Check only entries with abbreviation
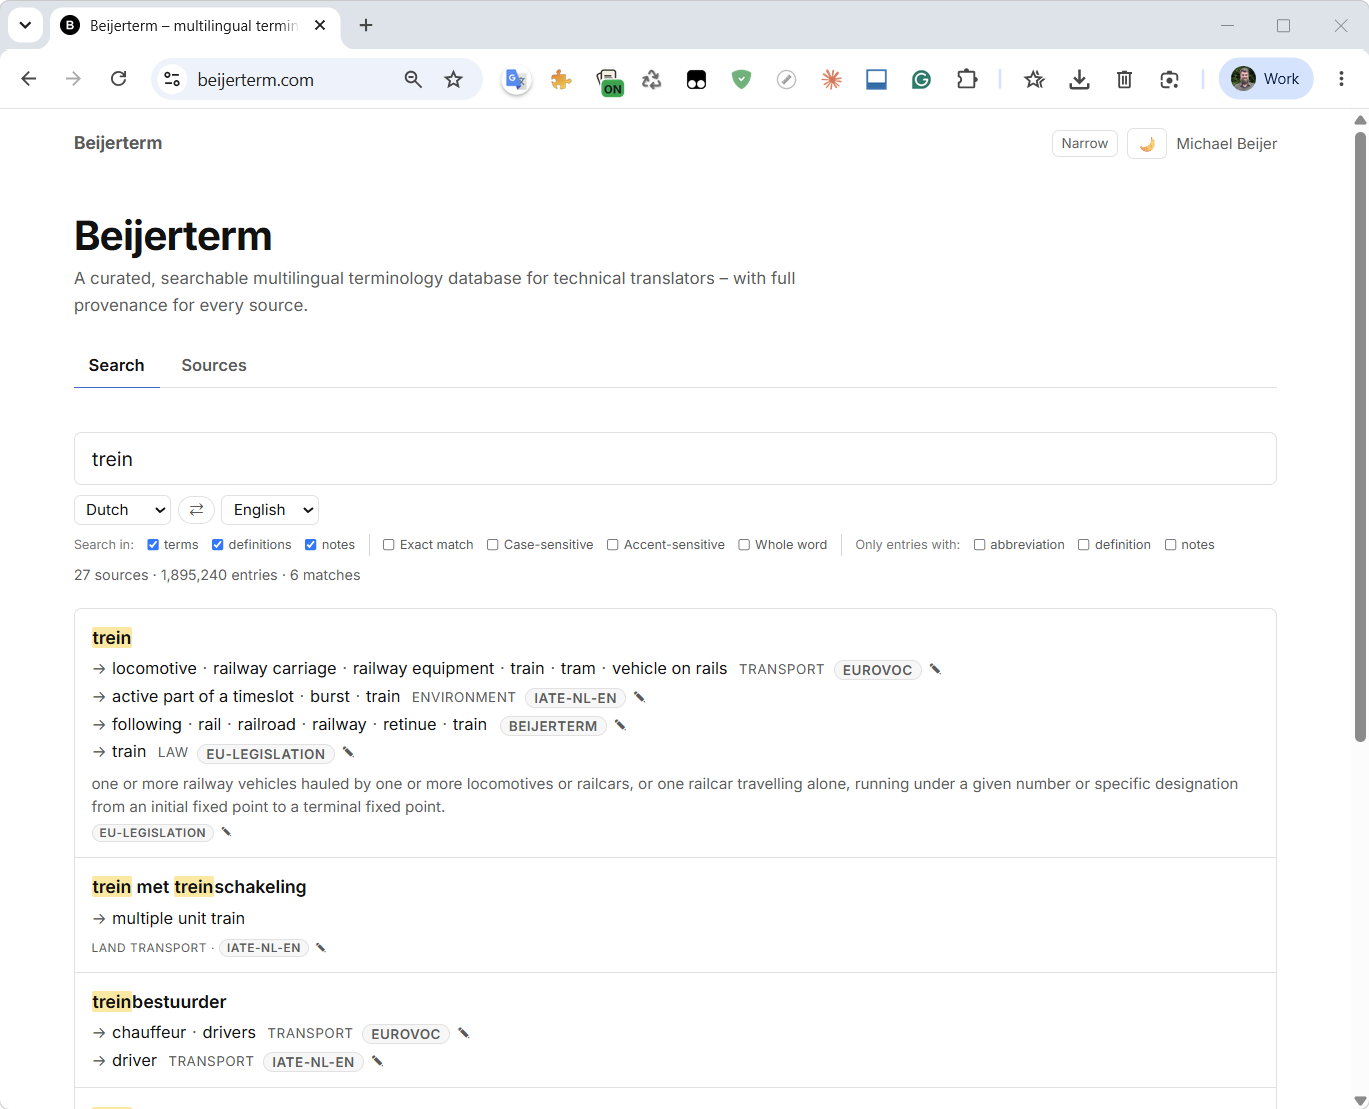 980,545
